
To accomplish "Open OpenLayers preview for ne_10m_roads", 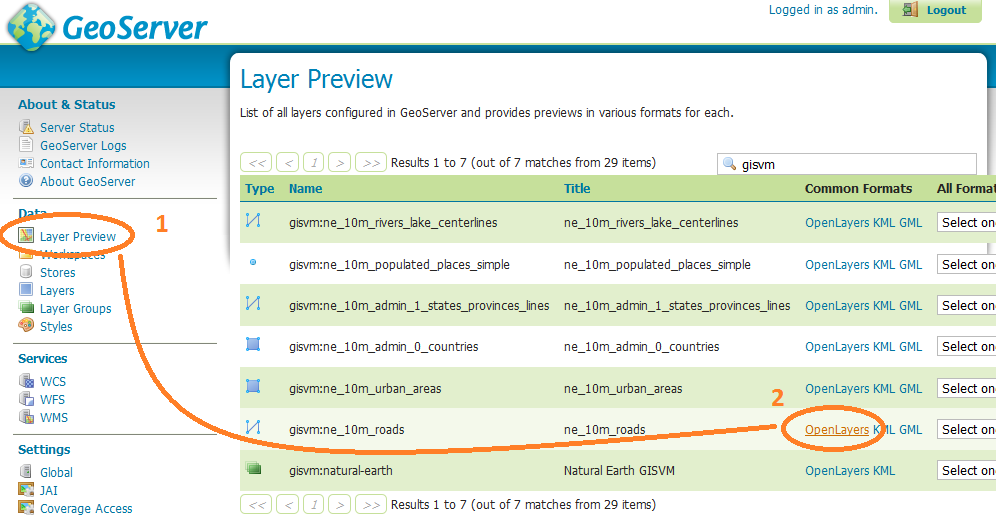I will click(x=837, y=430).
